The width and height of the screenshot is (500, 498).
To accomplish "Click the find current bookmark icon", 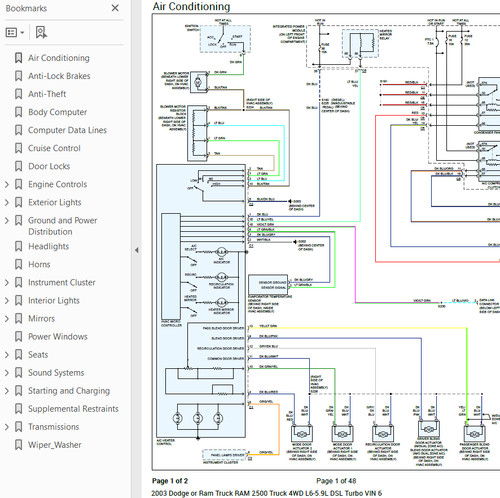I will tap(41, 32).
